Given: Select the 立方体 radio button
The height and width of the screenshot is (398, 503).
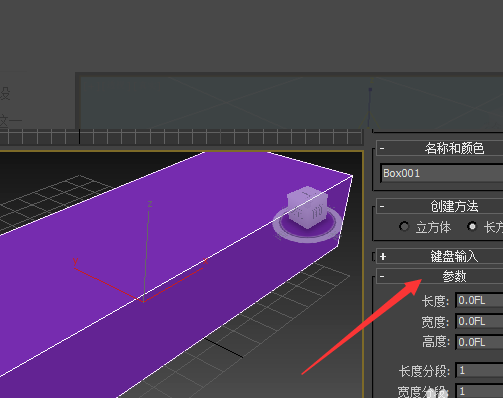Looking at the screenshot, I should 404,227.
